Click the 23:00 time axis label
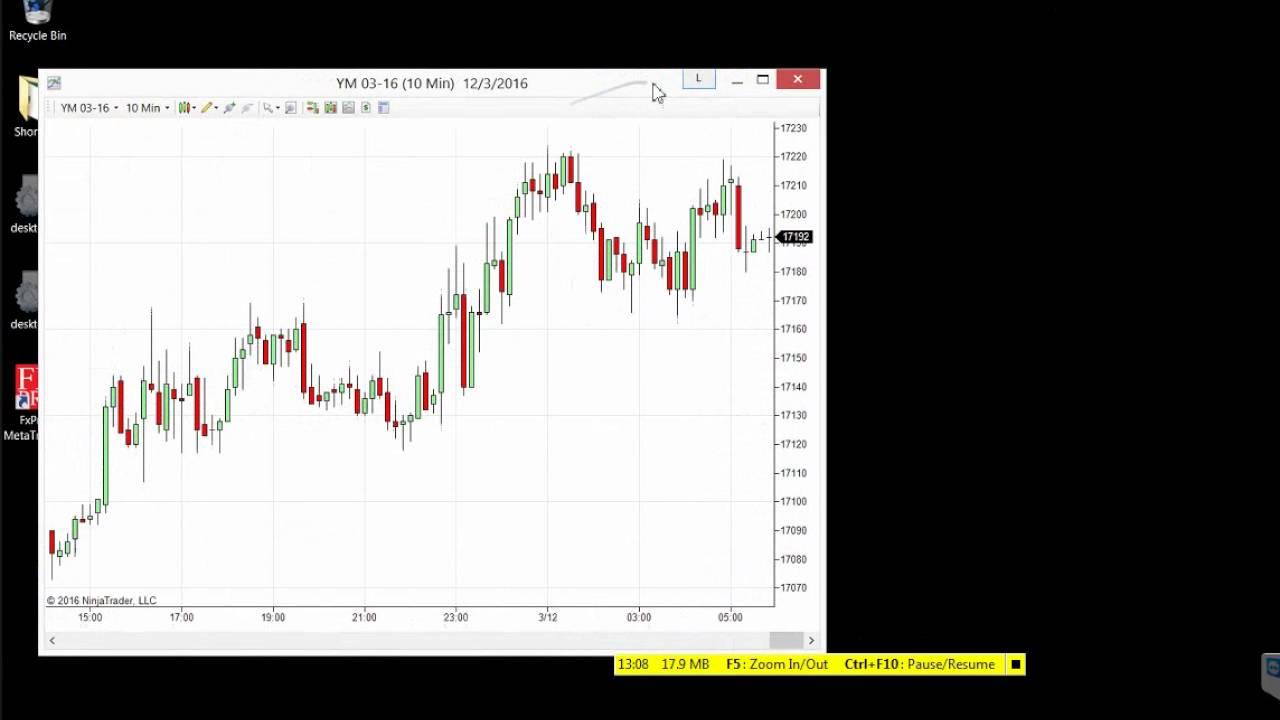 [x=456, y=618]
